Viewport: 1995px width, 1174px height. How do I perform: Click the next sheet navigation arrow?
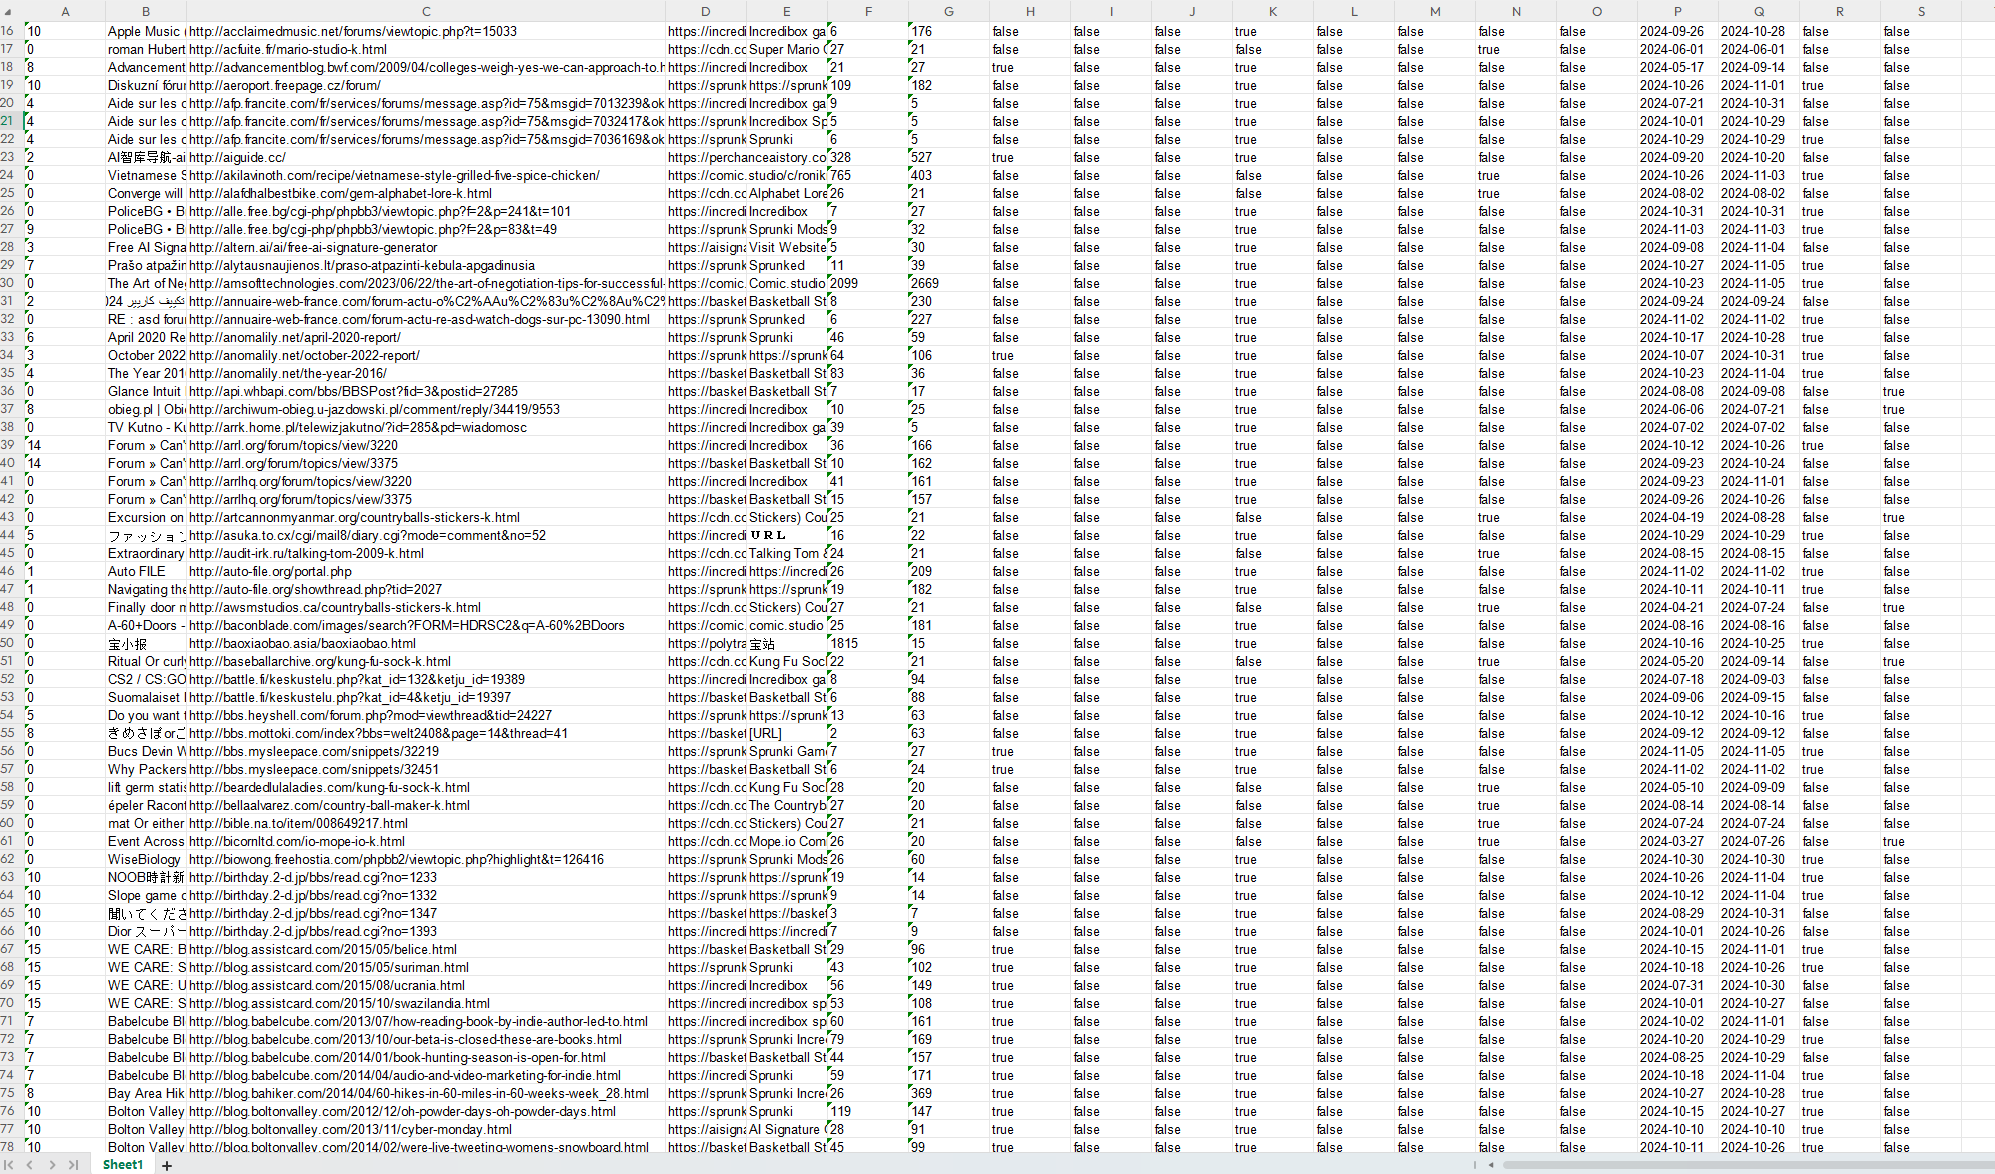[x=52, y=1165]
